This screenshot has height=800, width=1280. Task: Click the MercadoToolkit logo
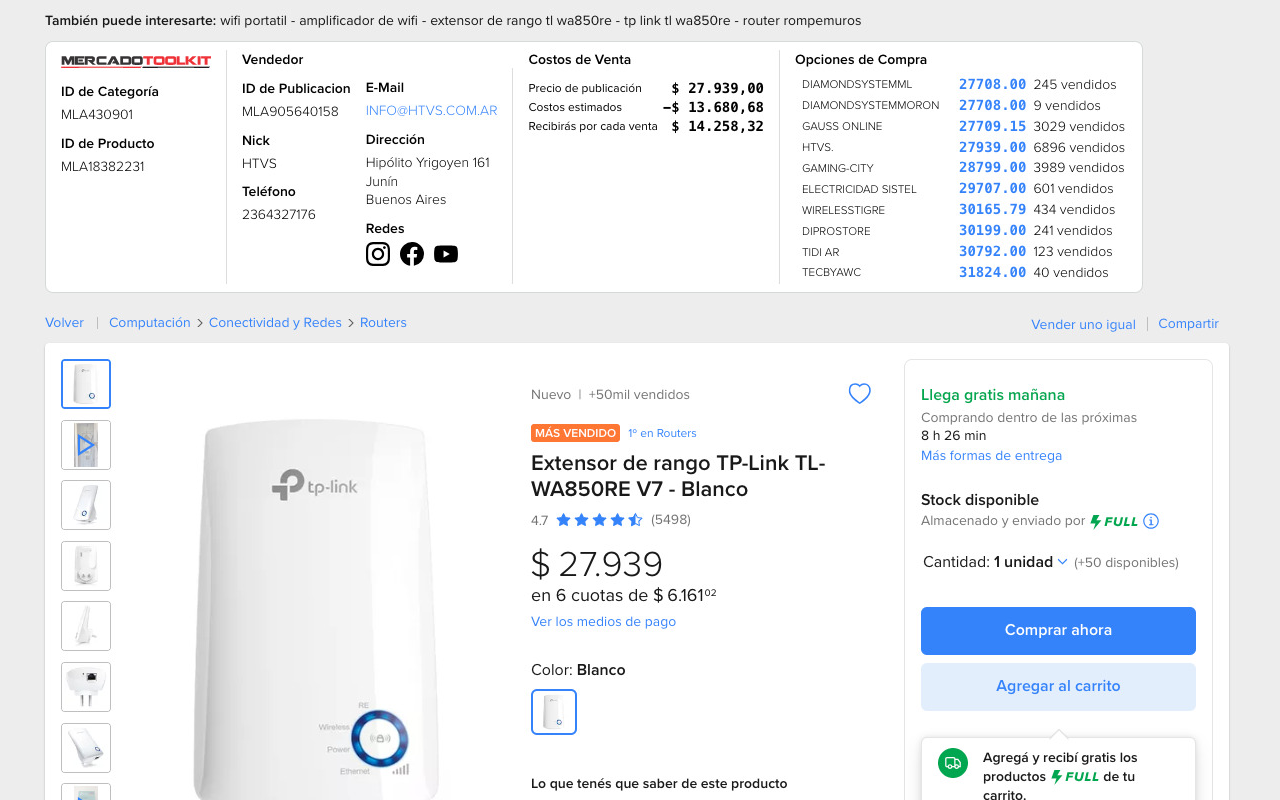[x=136, y=61]
